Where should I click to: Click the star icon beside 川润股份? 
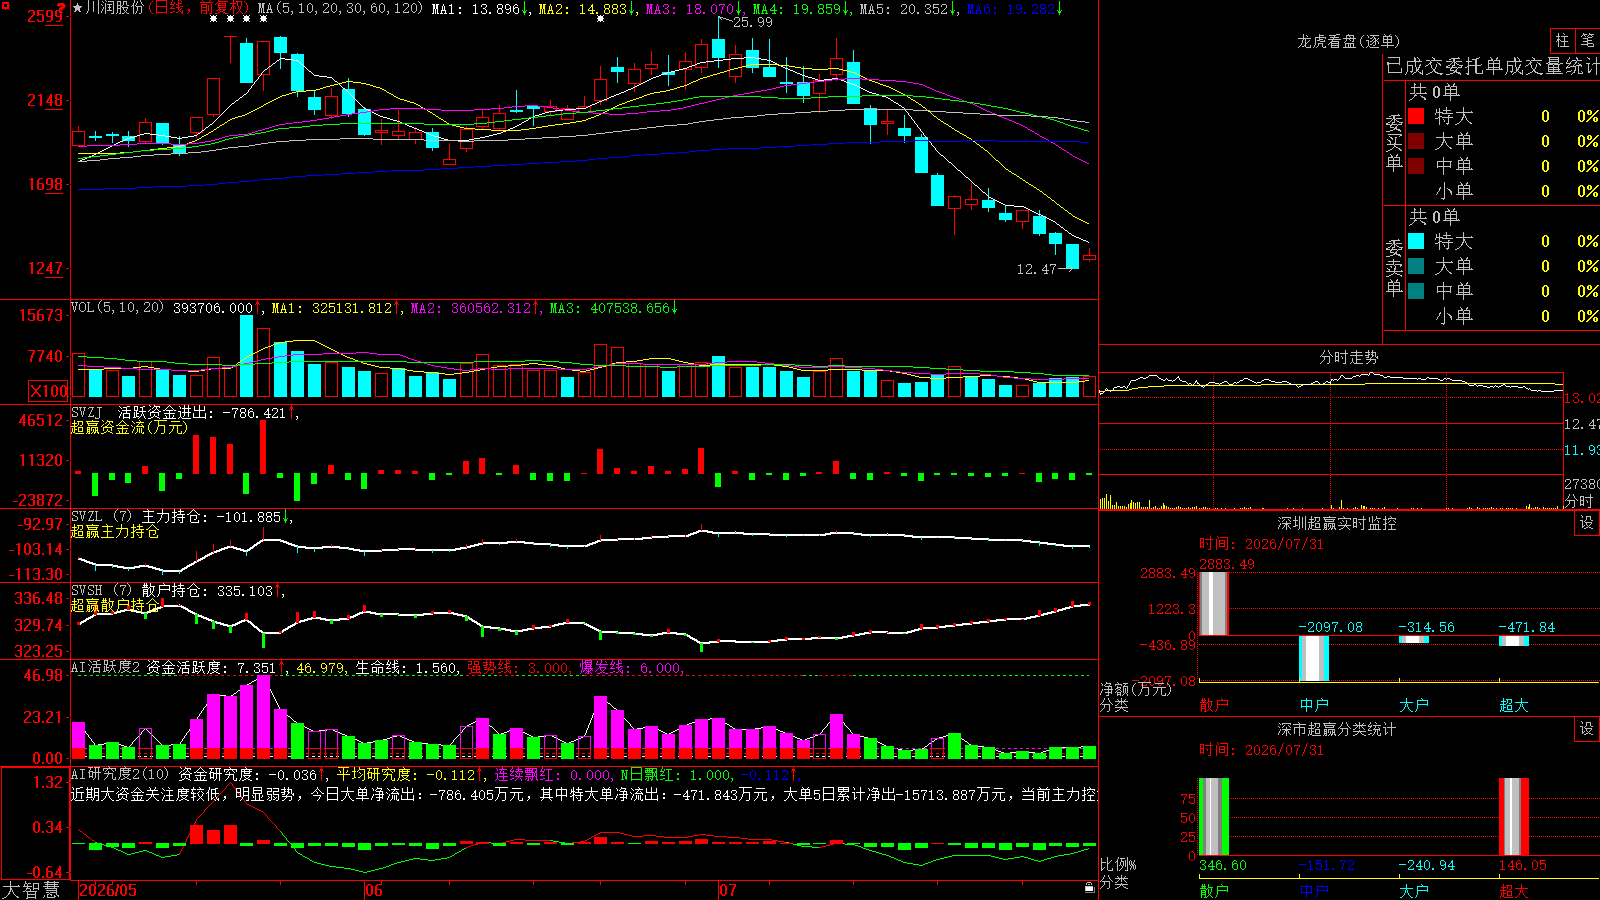[x=78, y=8]
